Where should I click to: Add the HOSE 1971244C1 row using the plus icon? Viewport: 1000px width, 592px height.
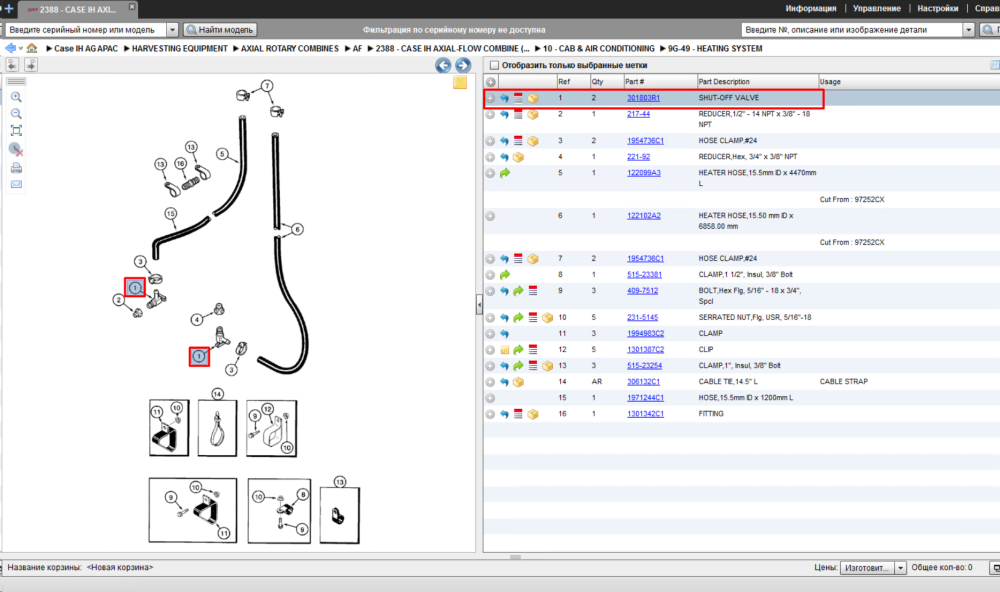point(490,398)
